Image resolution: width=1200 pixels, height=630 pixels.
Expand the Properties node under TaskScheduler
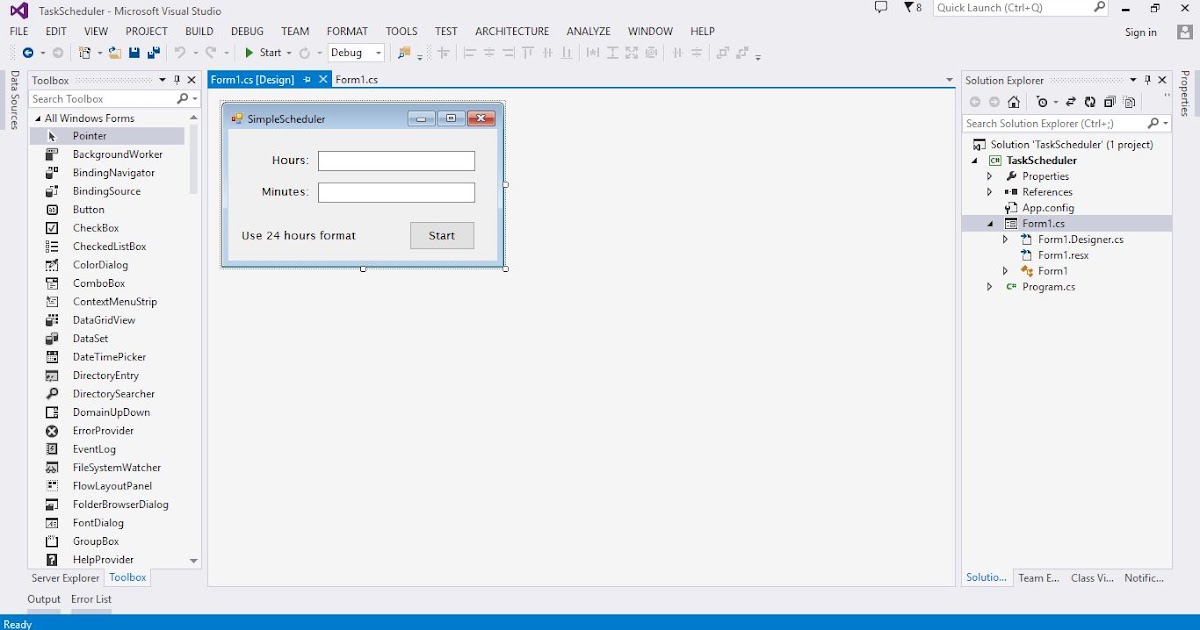click(991, 175)
